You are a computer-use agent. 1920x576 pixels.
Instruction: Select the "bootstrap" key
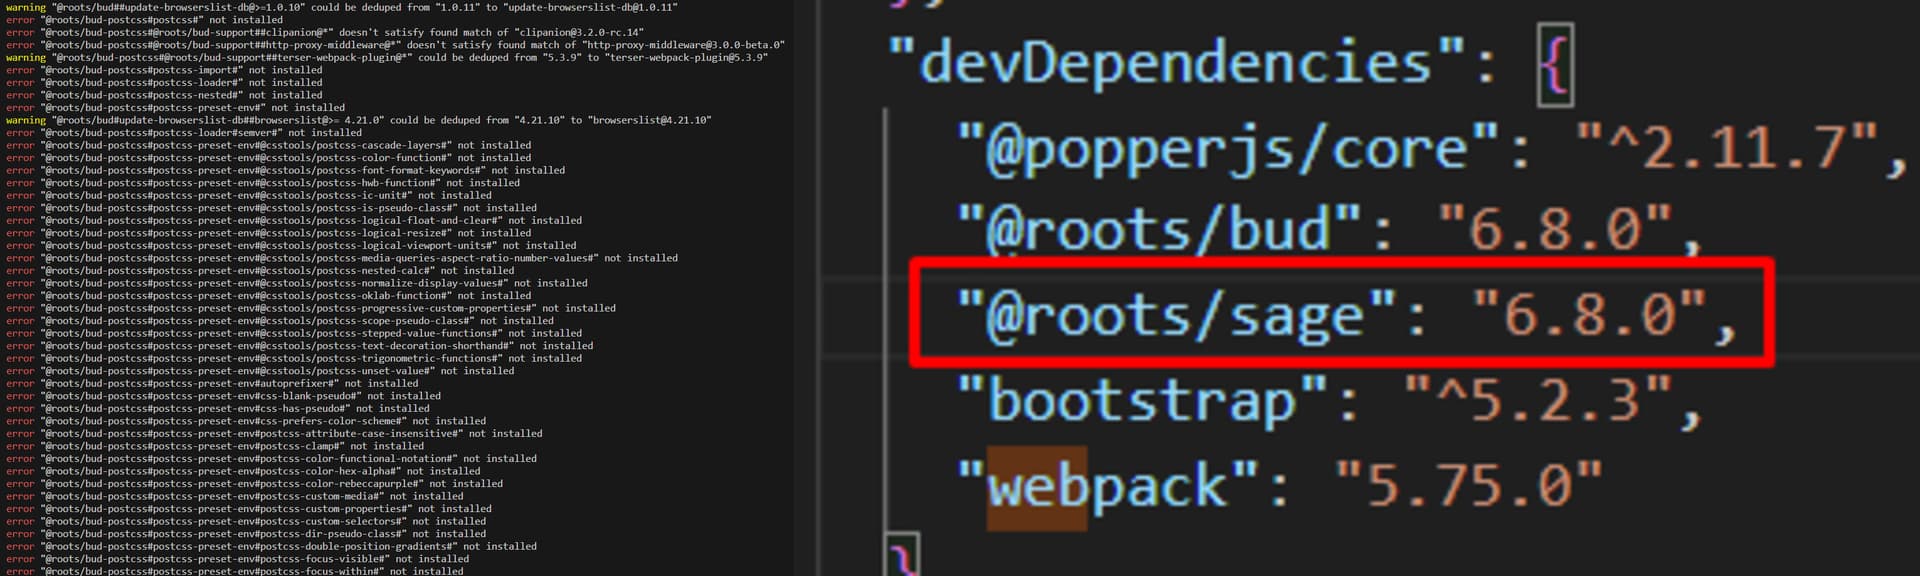click(1143, 400)
